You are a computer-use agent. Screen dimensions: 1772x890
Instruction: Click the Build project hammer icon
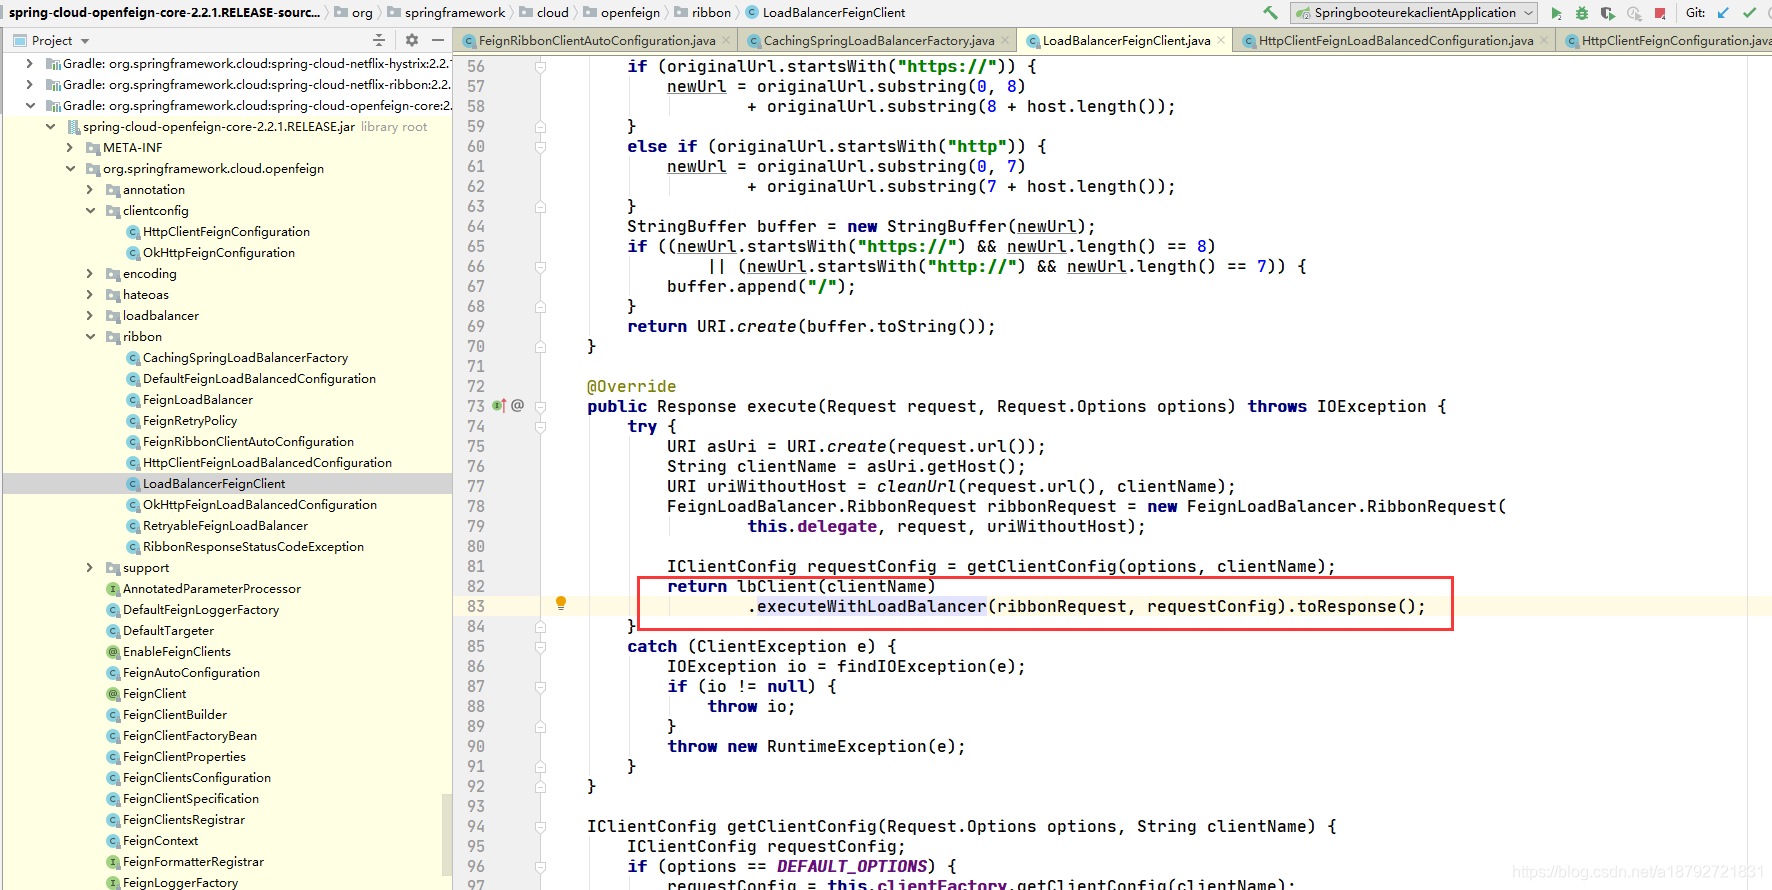point(1270,13)
